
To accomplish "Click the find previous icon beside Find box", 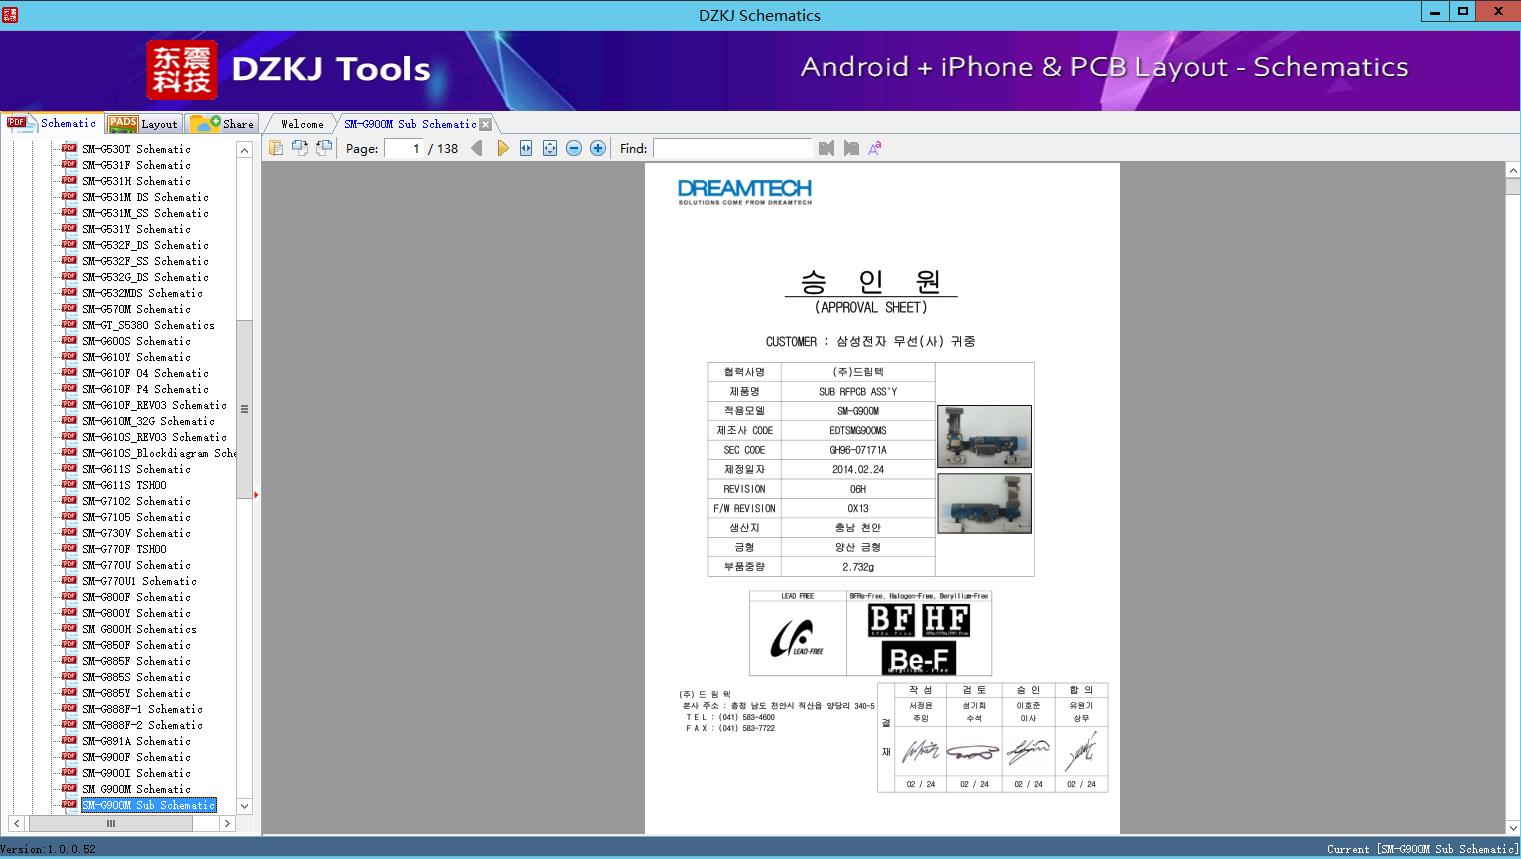I will 826,148.
